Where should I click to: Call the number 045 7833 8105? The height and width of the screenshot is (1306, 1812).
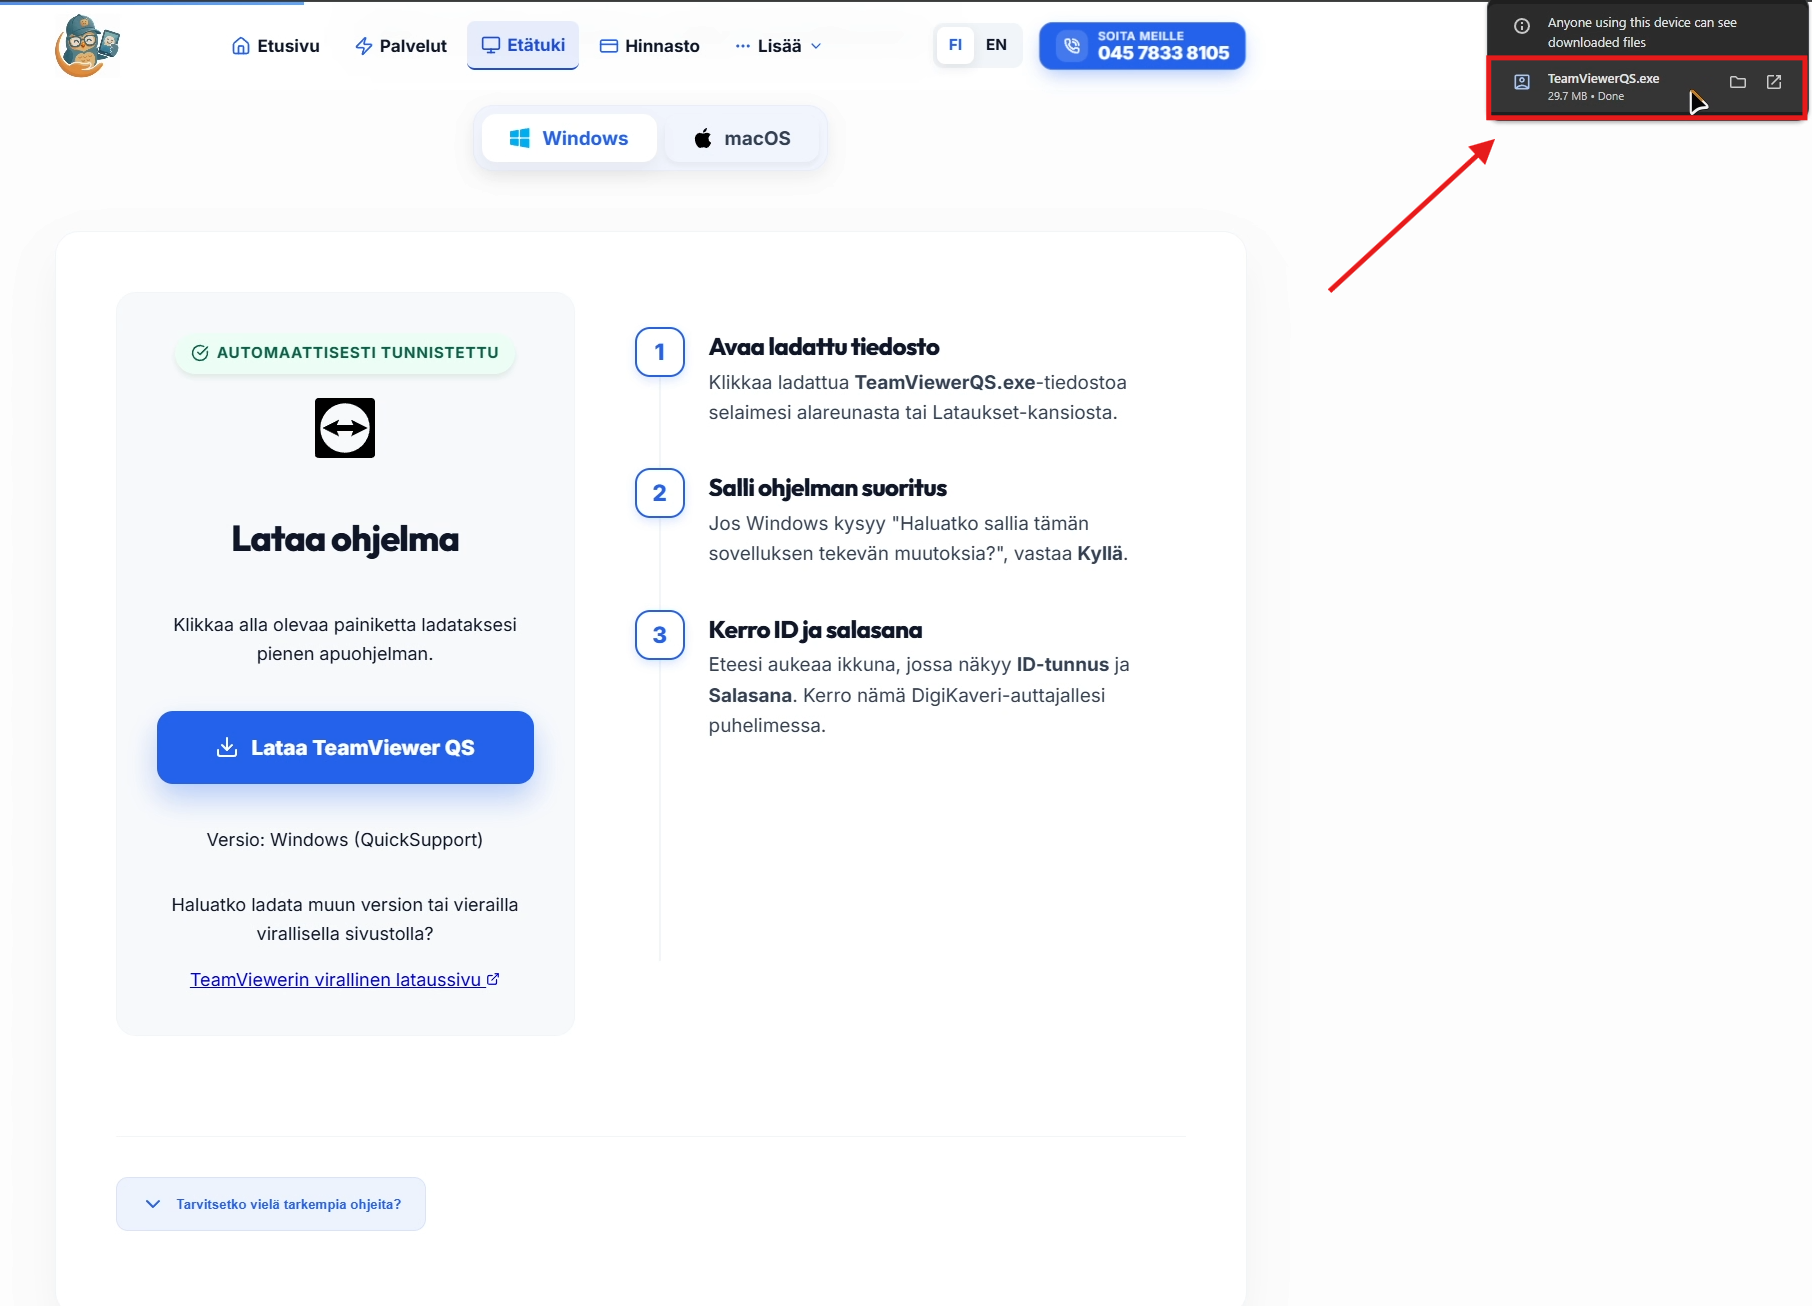pos(1142,46)
